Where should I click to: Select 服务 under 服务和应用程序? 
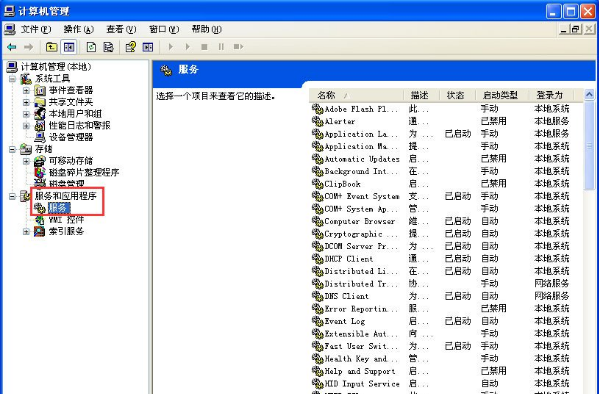coord(59,208)
